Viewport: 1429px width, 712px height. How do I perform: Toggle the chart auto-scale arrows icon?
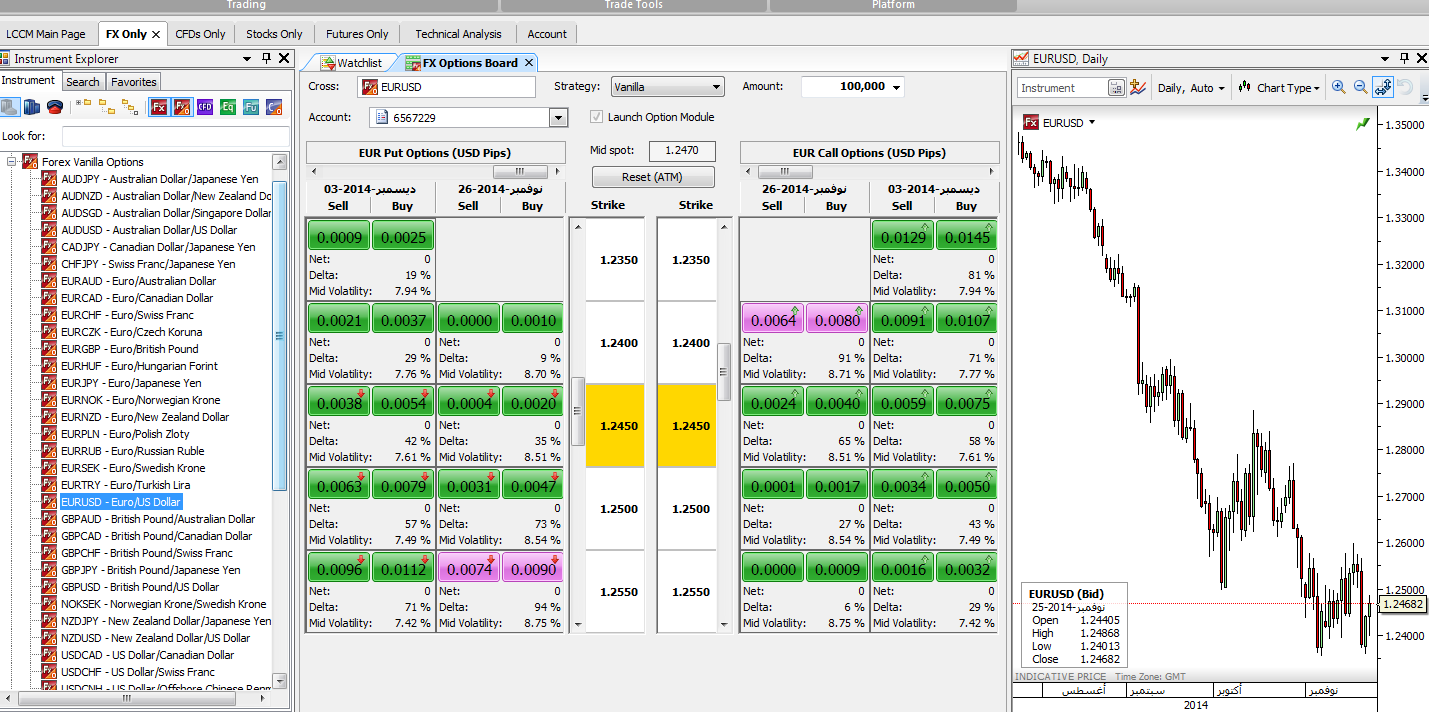pos(1383,87)
